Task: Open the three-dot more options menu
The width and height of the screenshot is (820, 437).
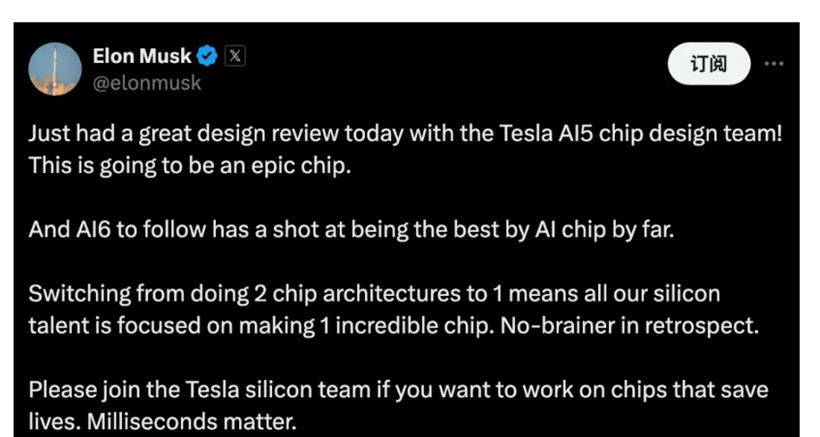Action: coord(773,64)
